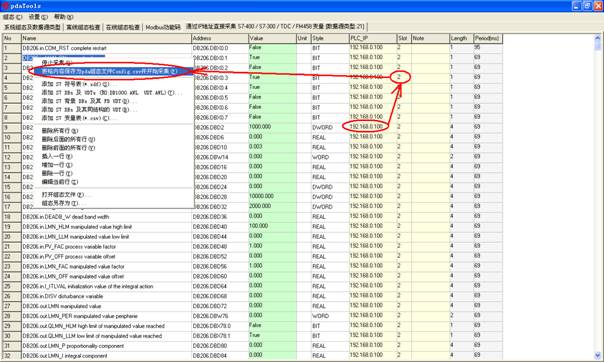This screenshot has width=604, height=362.
Task: Click Period cell 95 in row 1
Action: 488,48
